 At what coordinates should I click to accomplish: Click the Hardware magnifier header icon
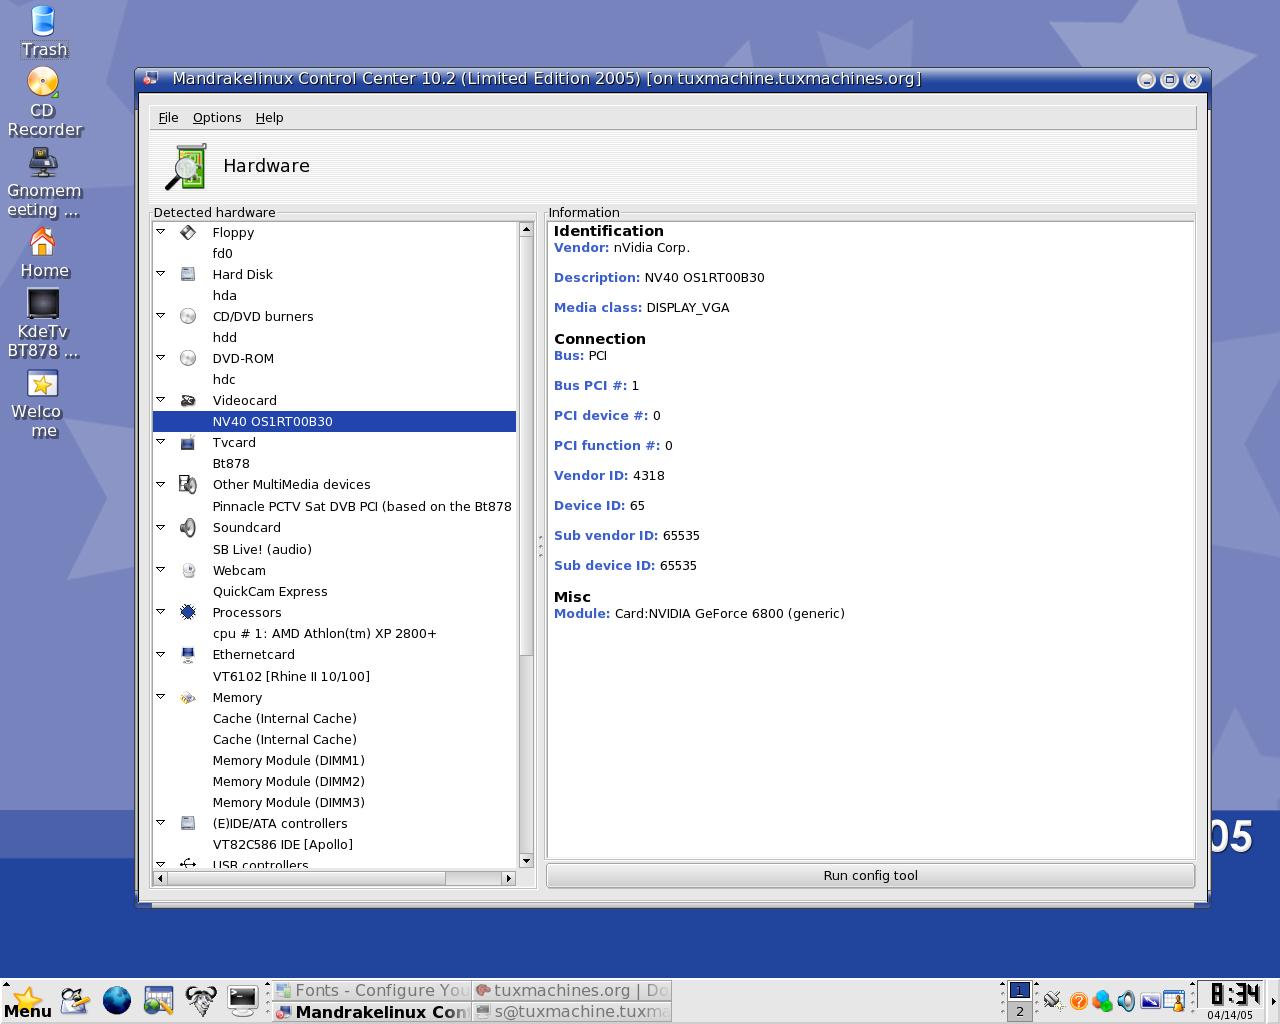(x=186, y=167)
